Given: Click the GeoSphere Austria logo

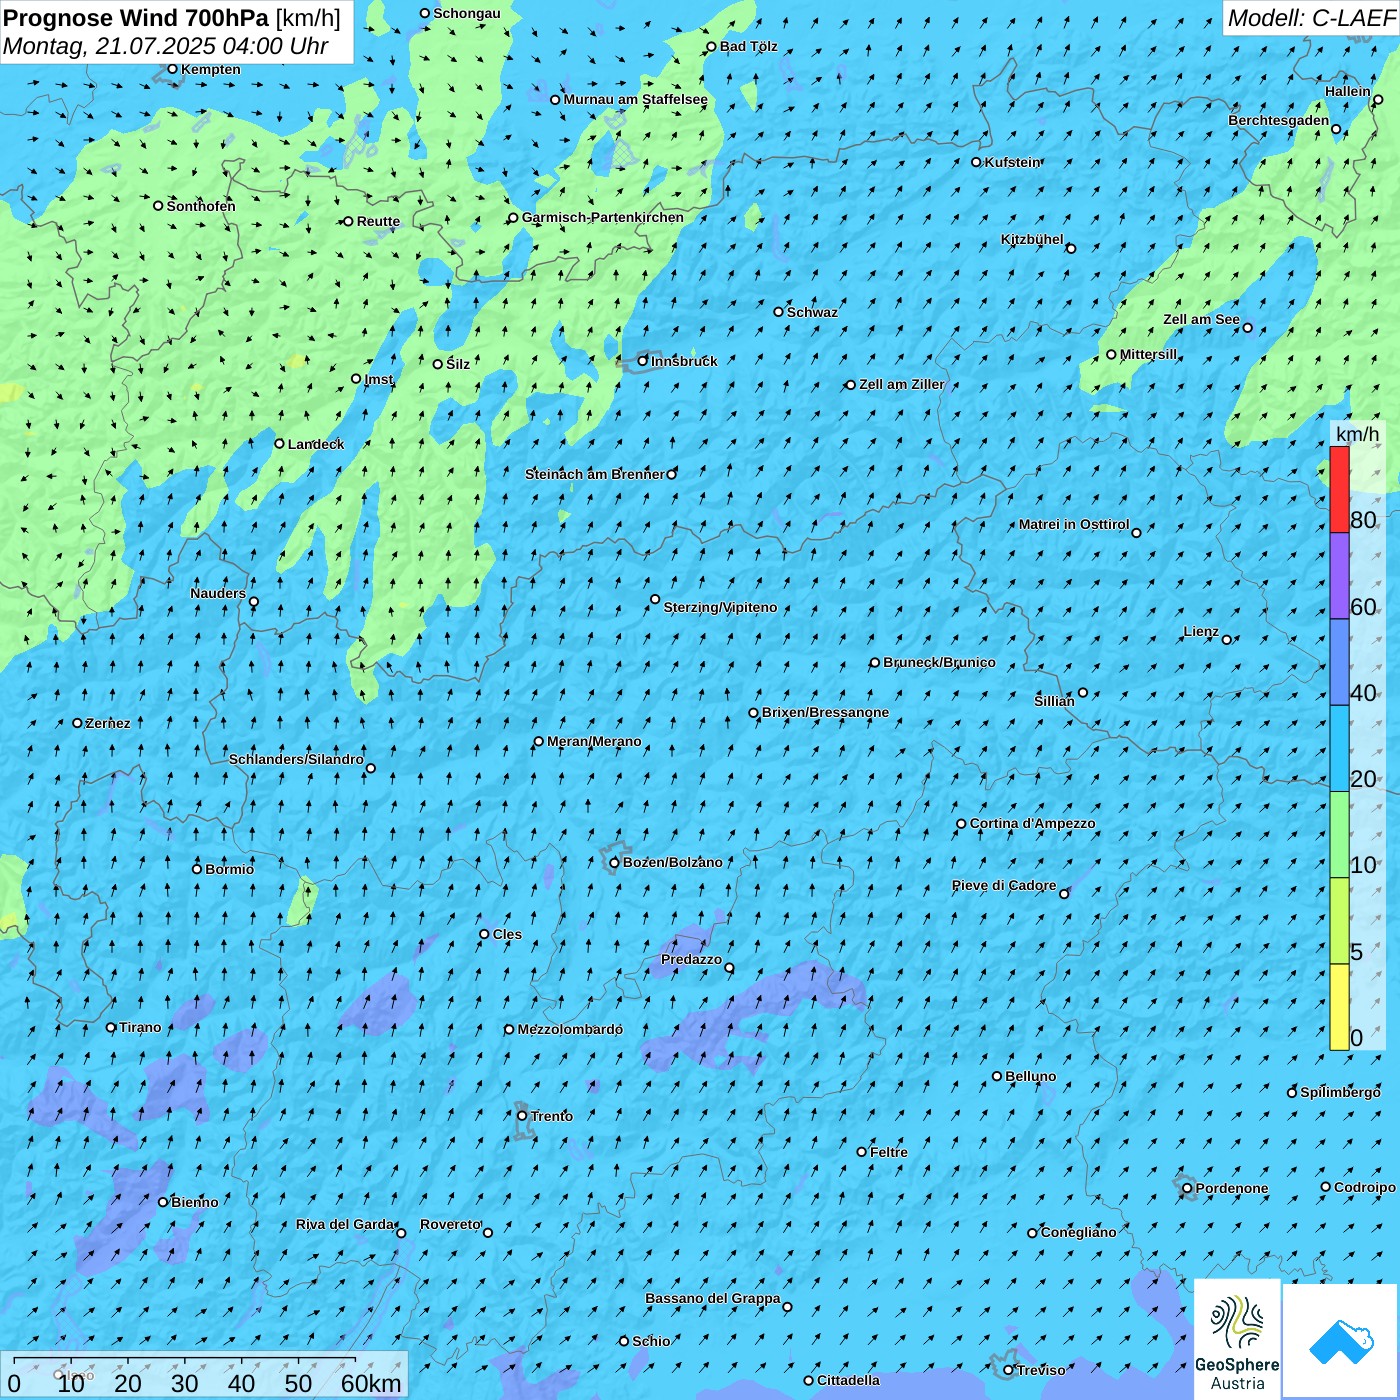Looking at the screenshot, I should tap(1237, 1340).
